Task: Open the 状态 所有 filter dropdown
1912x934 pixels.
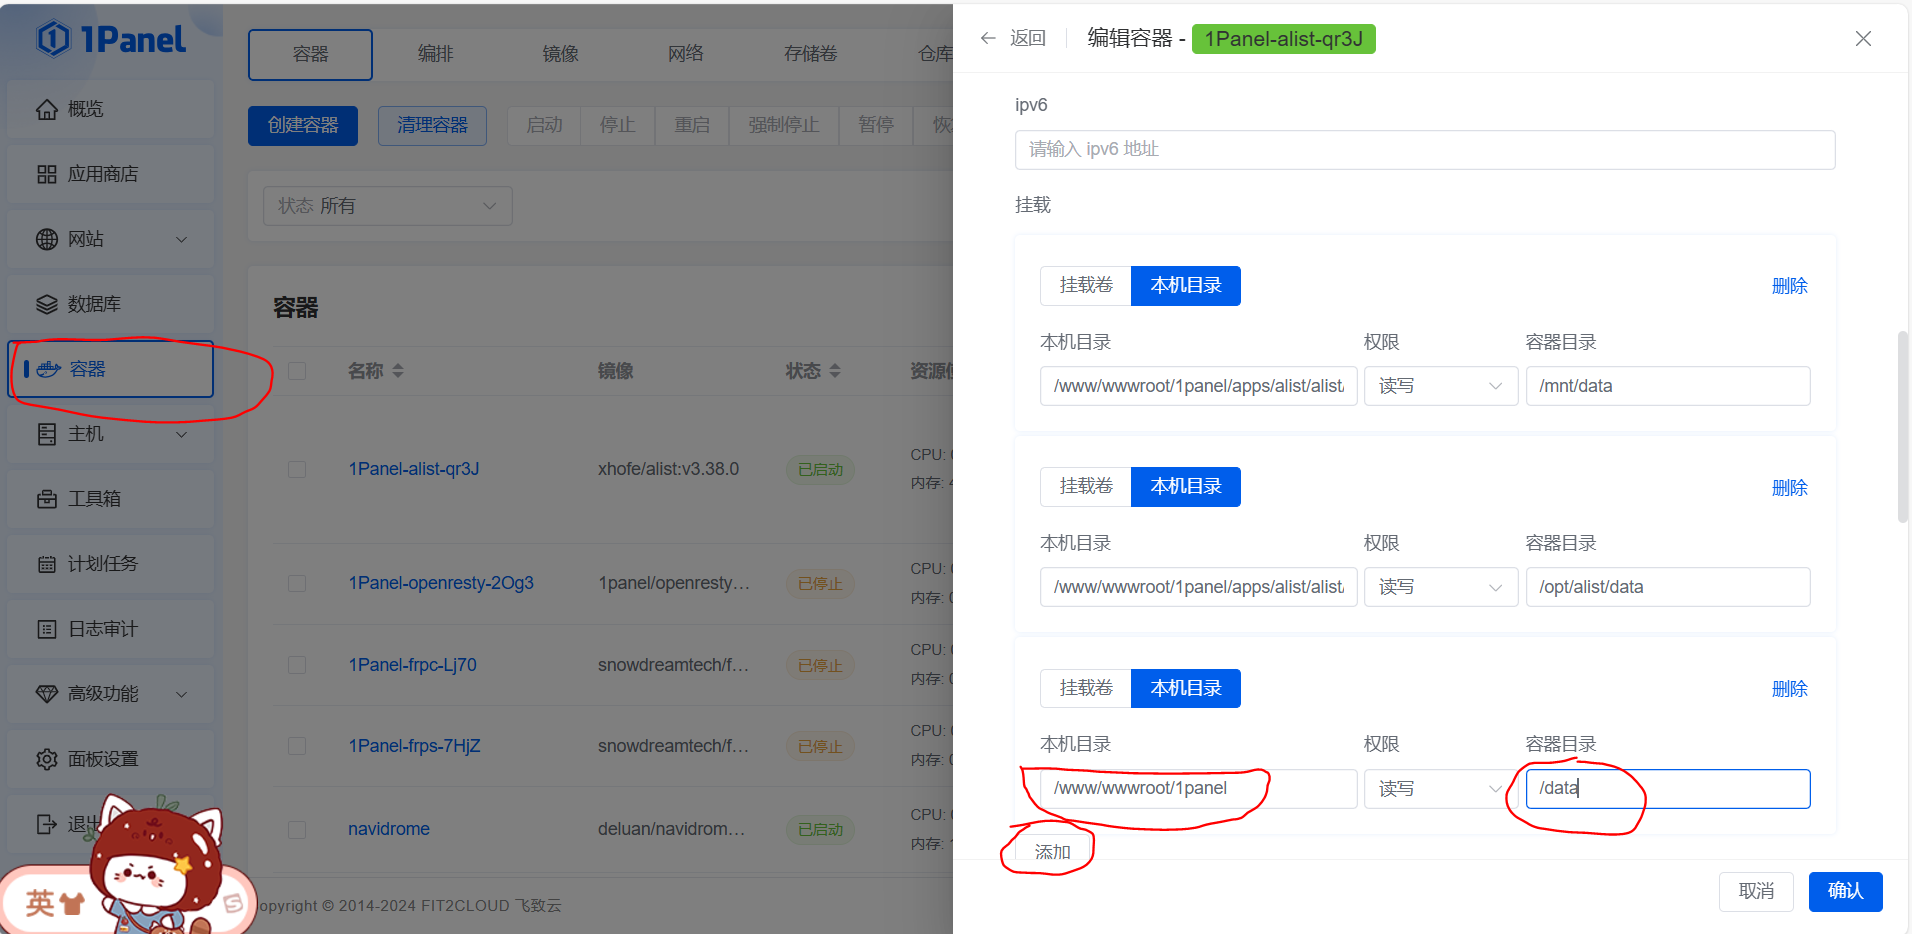Action: [x=388, y=206]
